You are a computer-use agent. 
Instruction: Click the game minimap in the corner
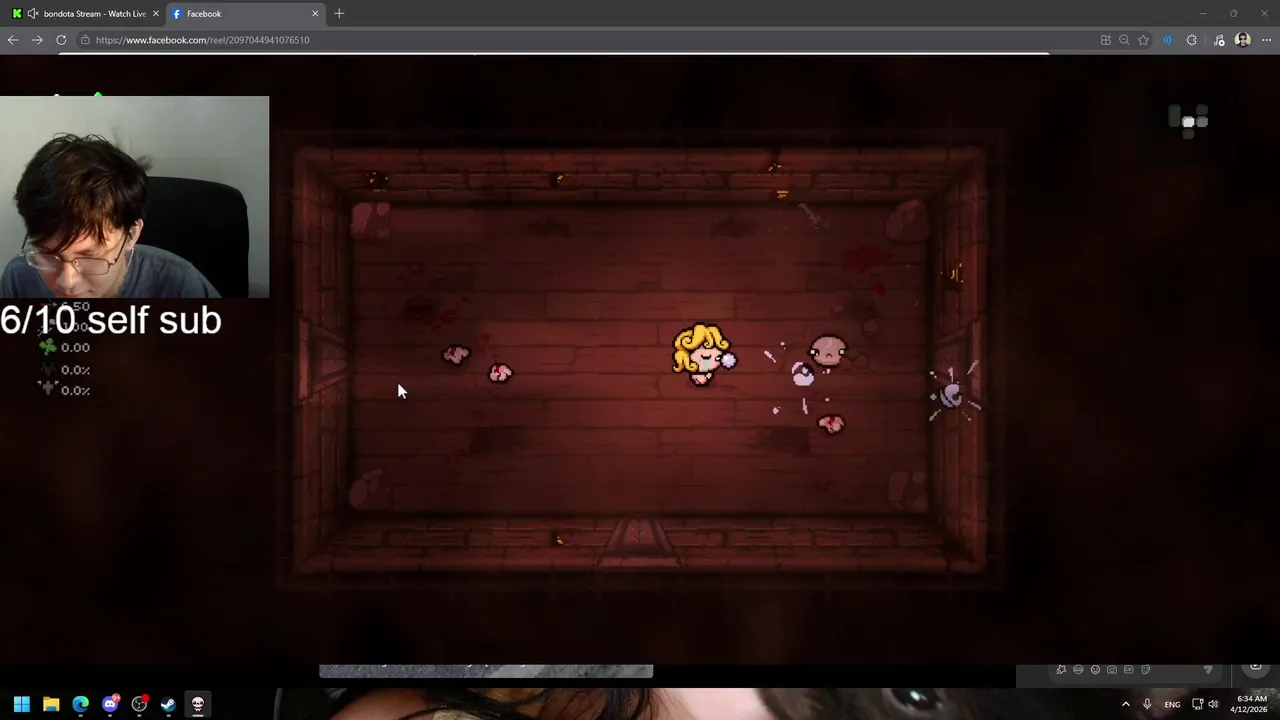tap(1189, 120)
